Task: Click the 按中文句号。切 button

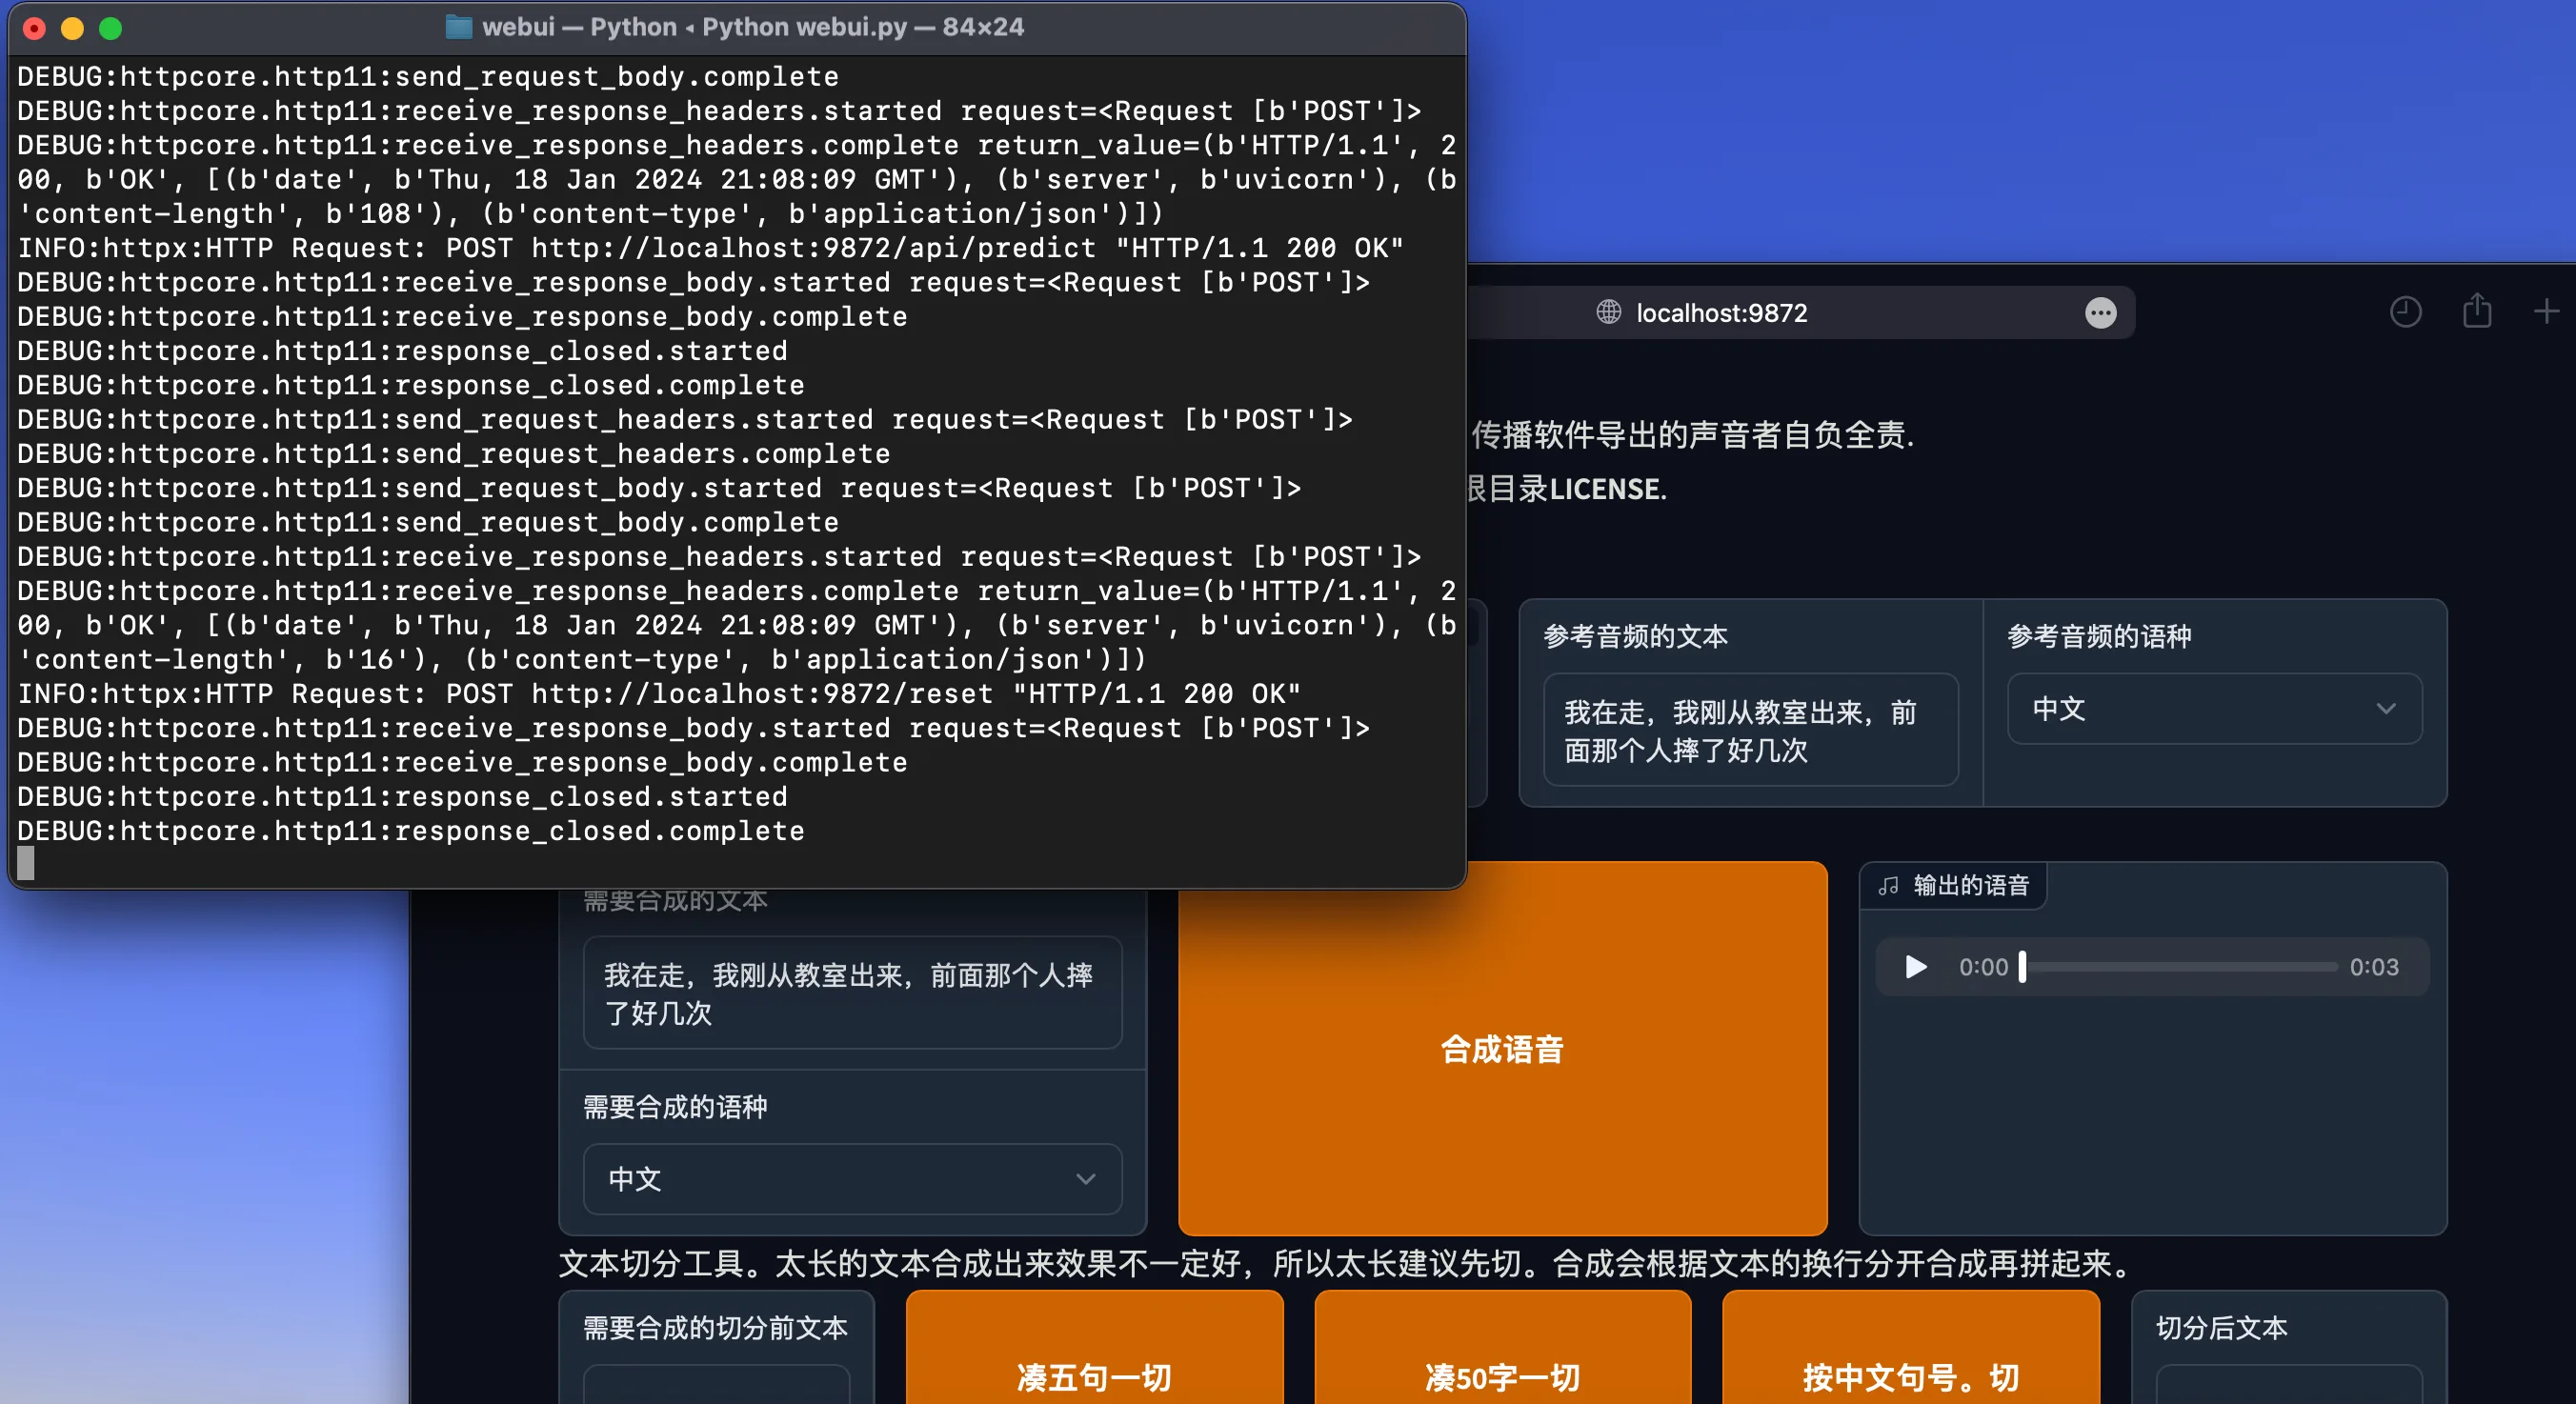Action: pos(1910,1376)
